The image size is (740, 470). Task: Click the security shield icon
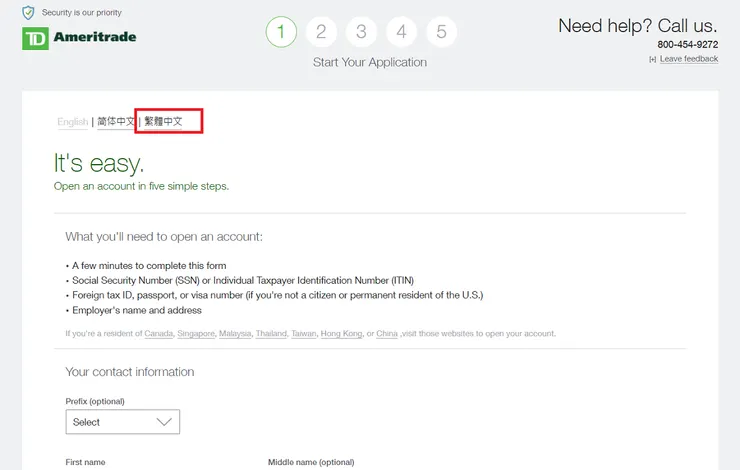[28, 13]
